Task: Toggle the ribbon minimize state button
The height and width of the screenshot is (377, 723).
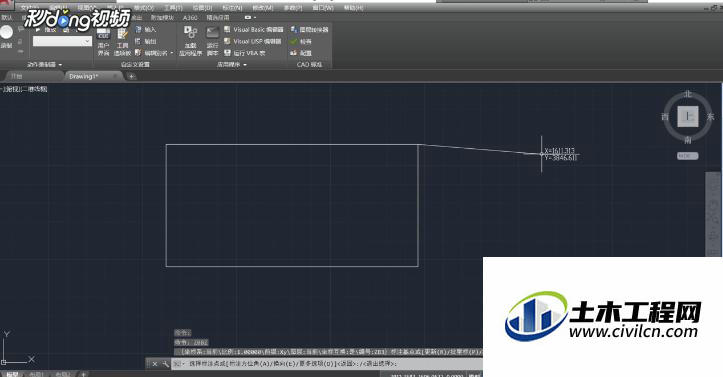Action: click(x=248, y=18)
